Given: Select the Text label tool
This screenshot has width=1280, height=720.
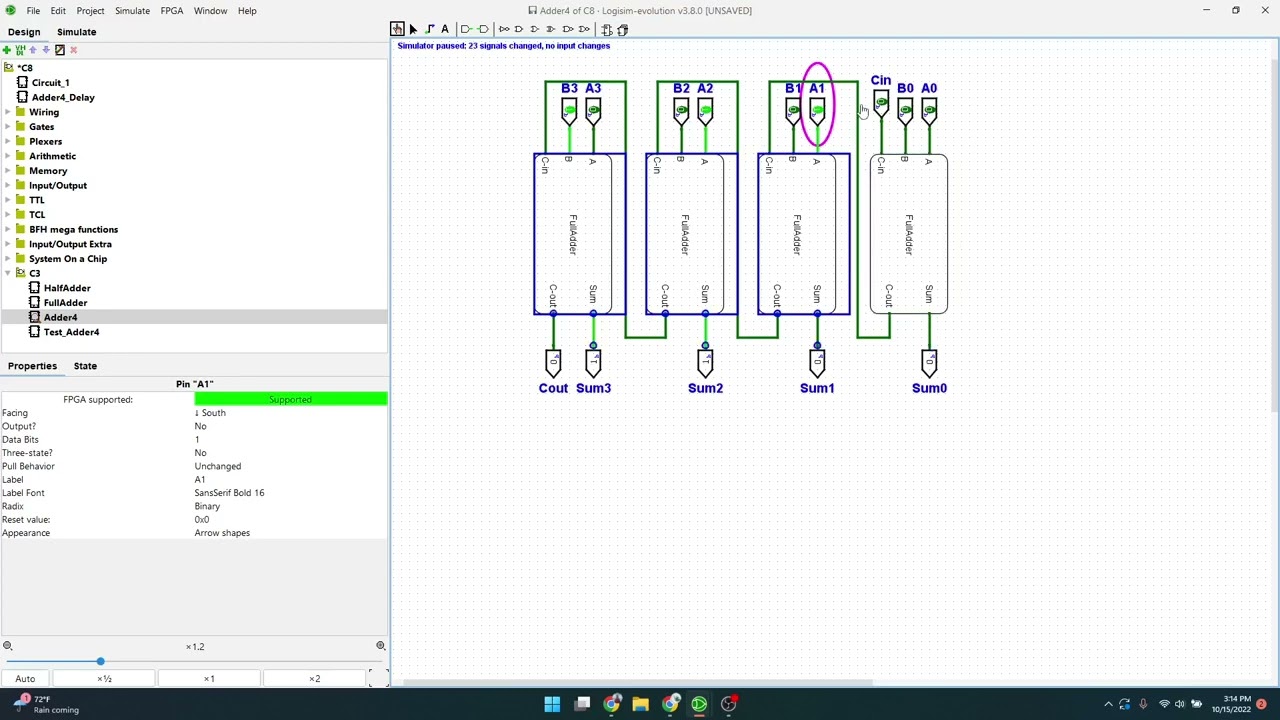Looking at the screenshot, I should pos(445,29).
